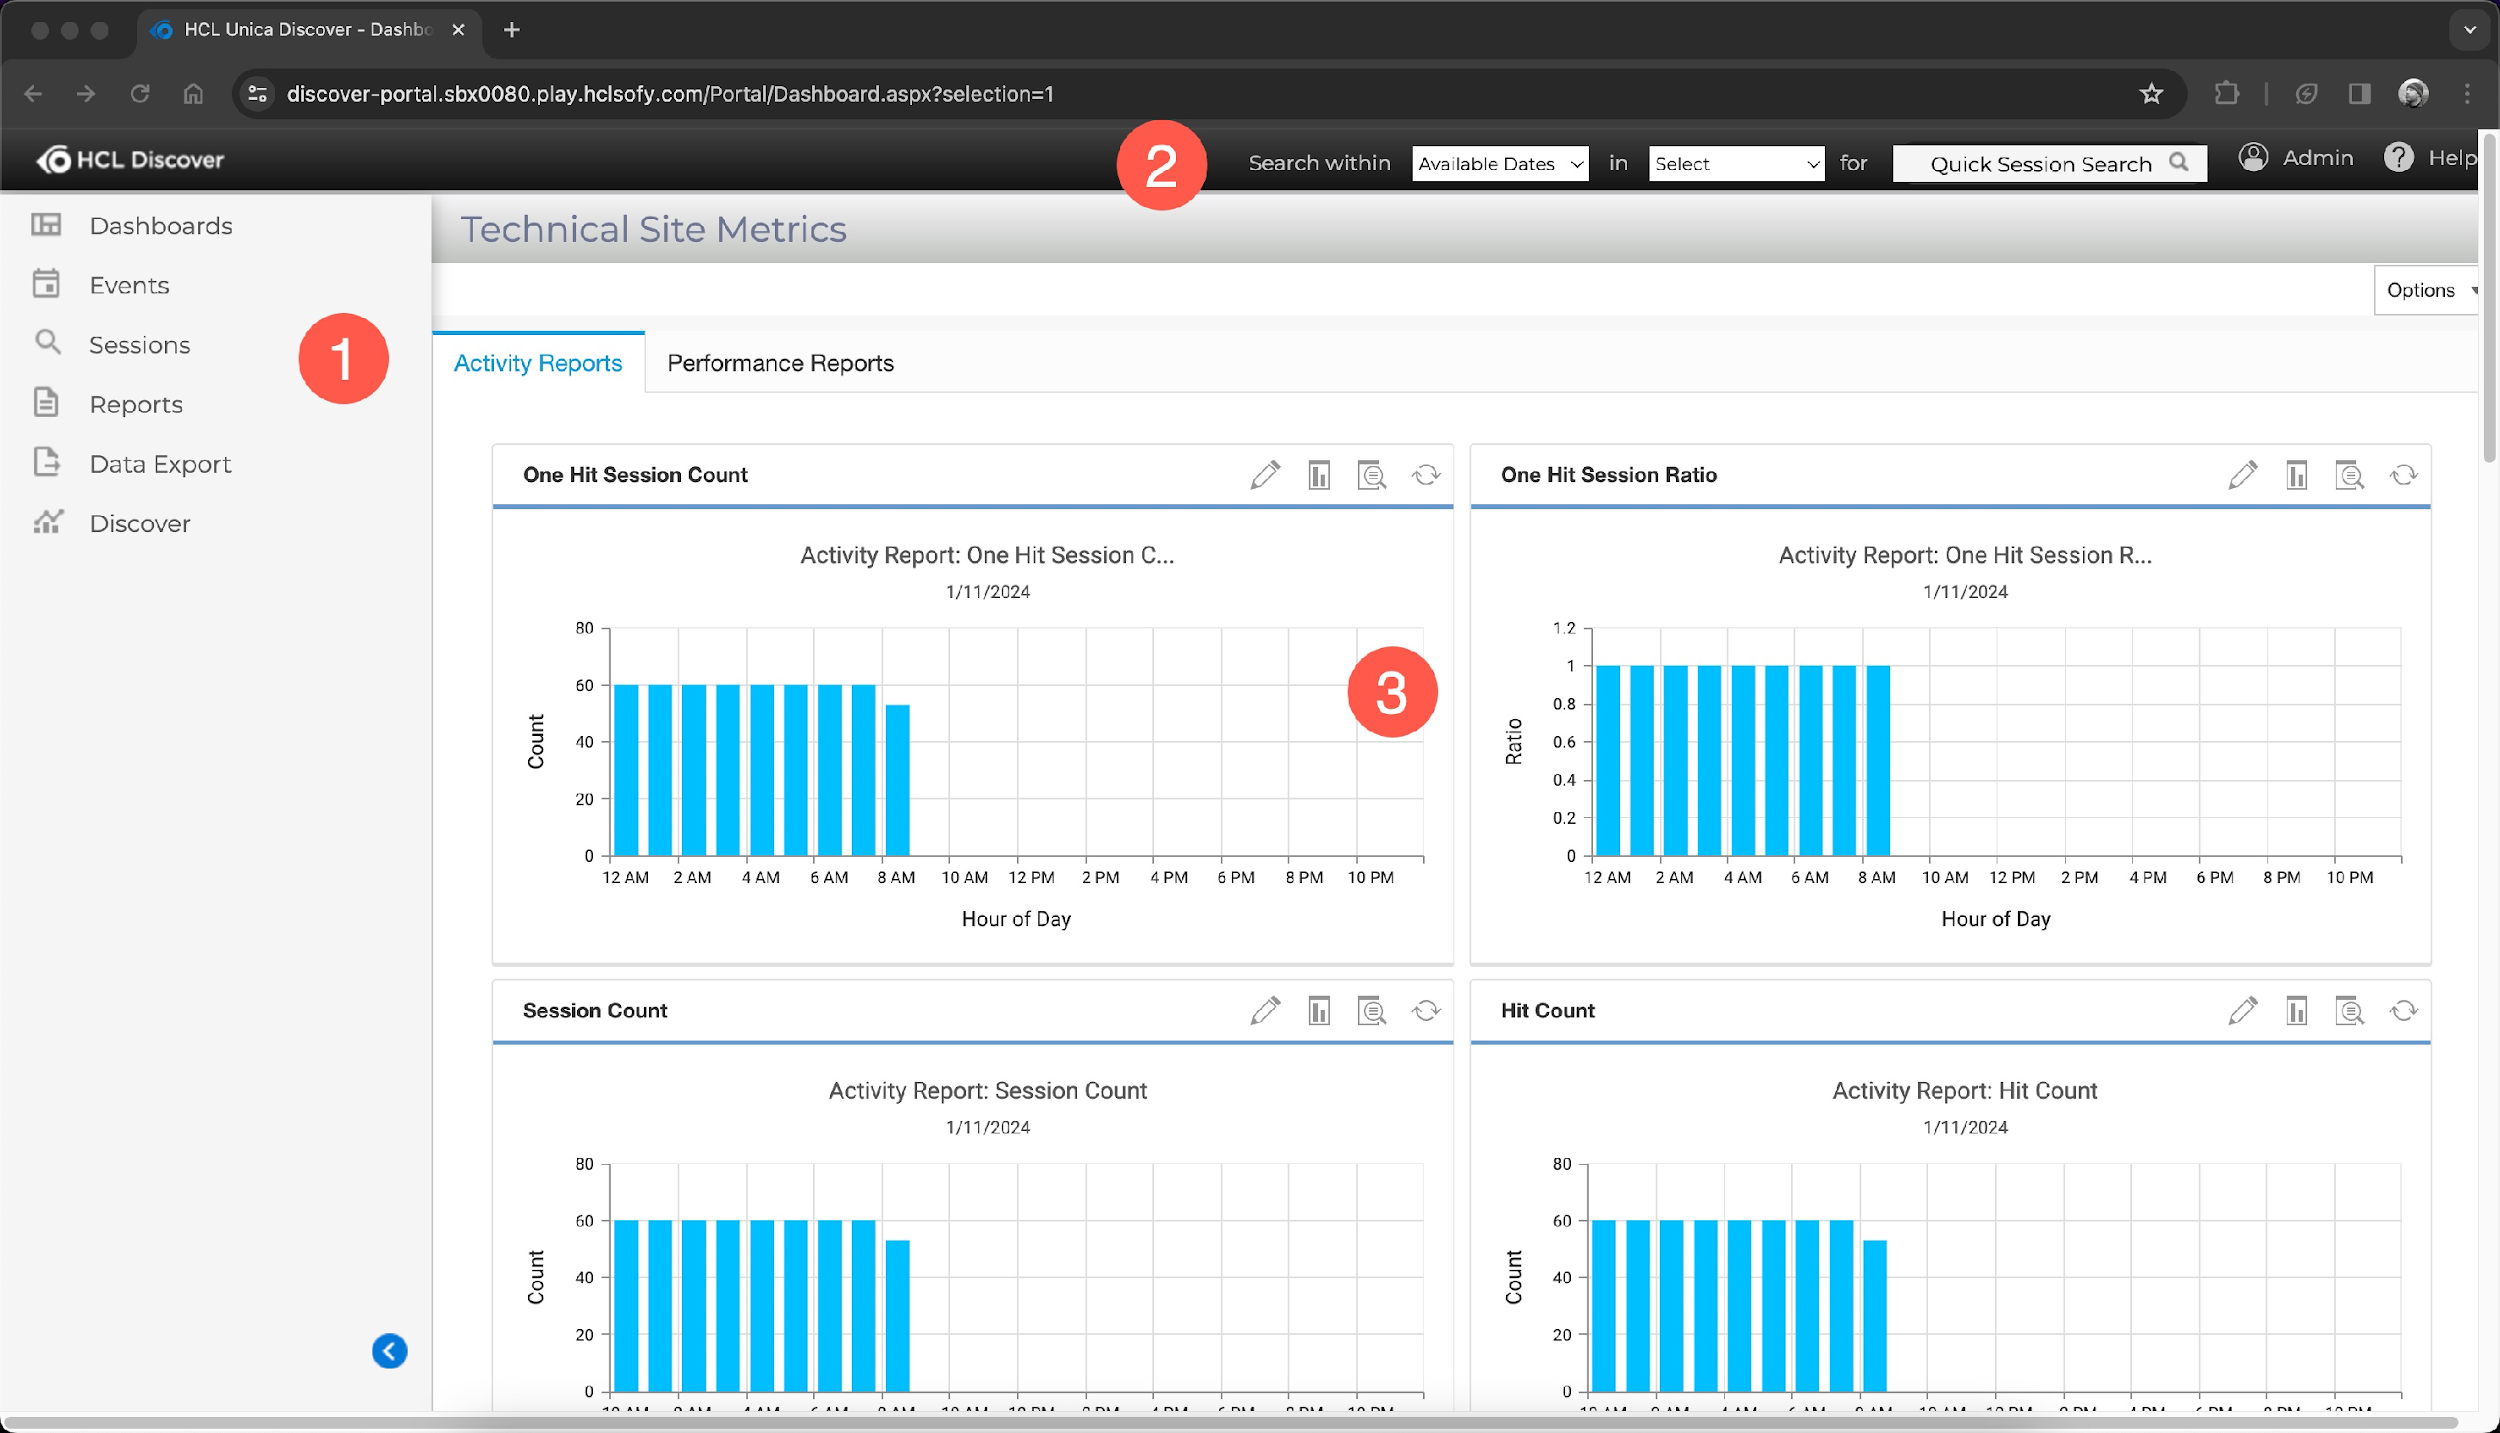2500x1433 pixels.
Task: Click drill-down search icon on Session Count panel
Action: 1372,1011
